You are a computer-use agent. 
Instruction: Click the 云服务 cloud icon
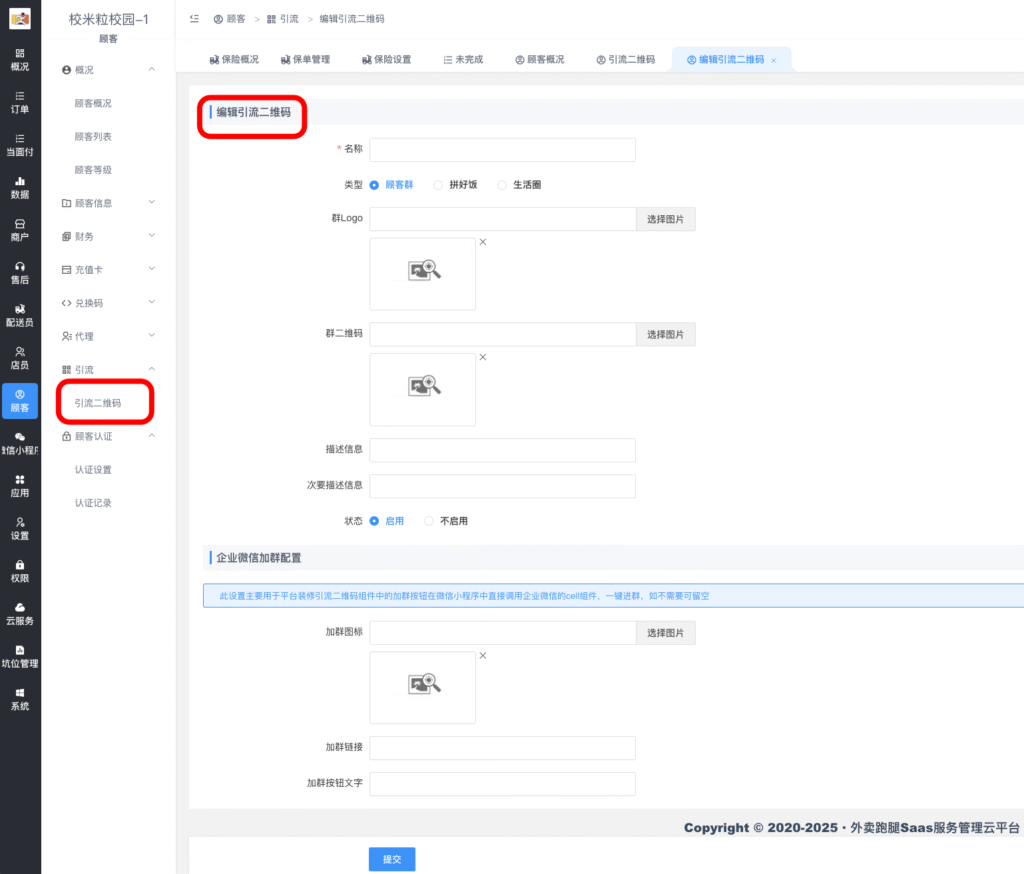pos(20,613)
